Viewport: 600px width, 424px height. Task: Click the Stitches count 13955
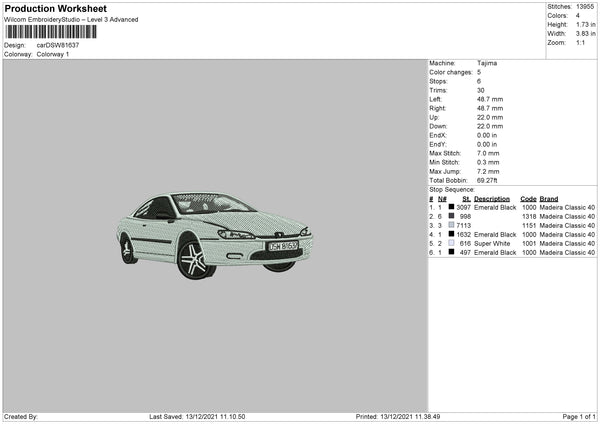pyautogui.click(x=587, y=5)
